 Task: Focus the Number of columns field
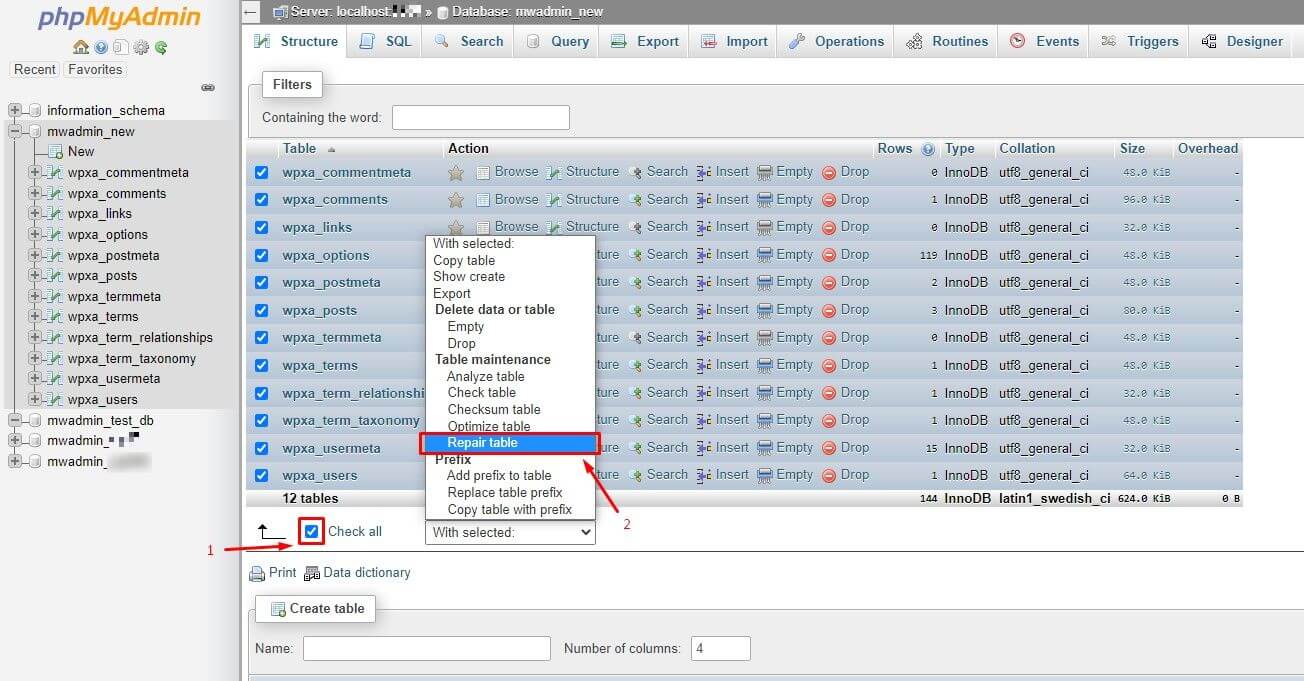720,648
